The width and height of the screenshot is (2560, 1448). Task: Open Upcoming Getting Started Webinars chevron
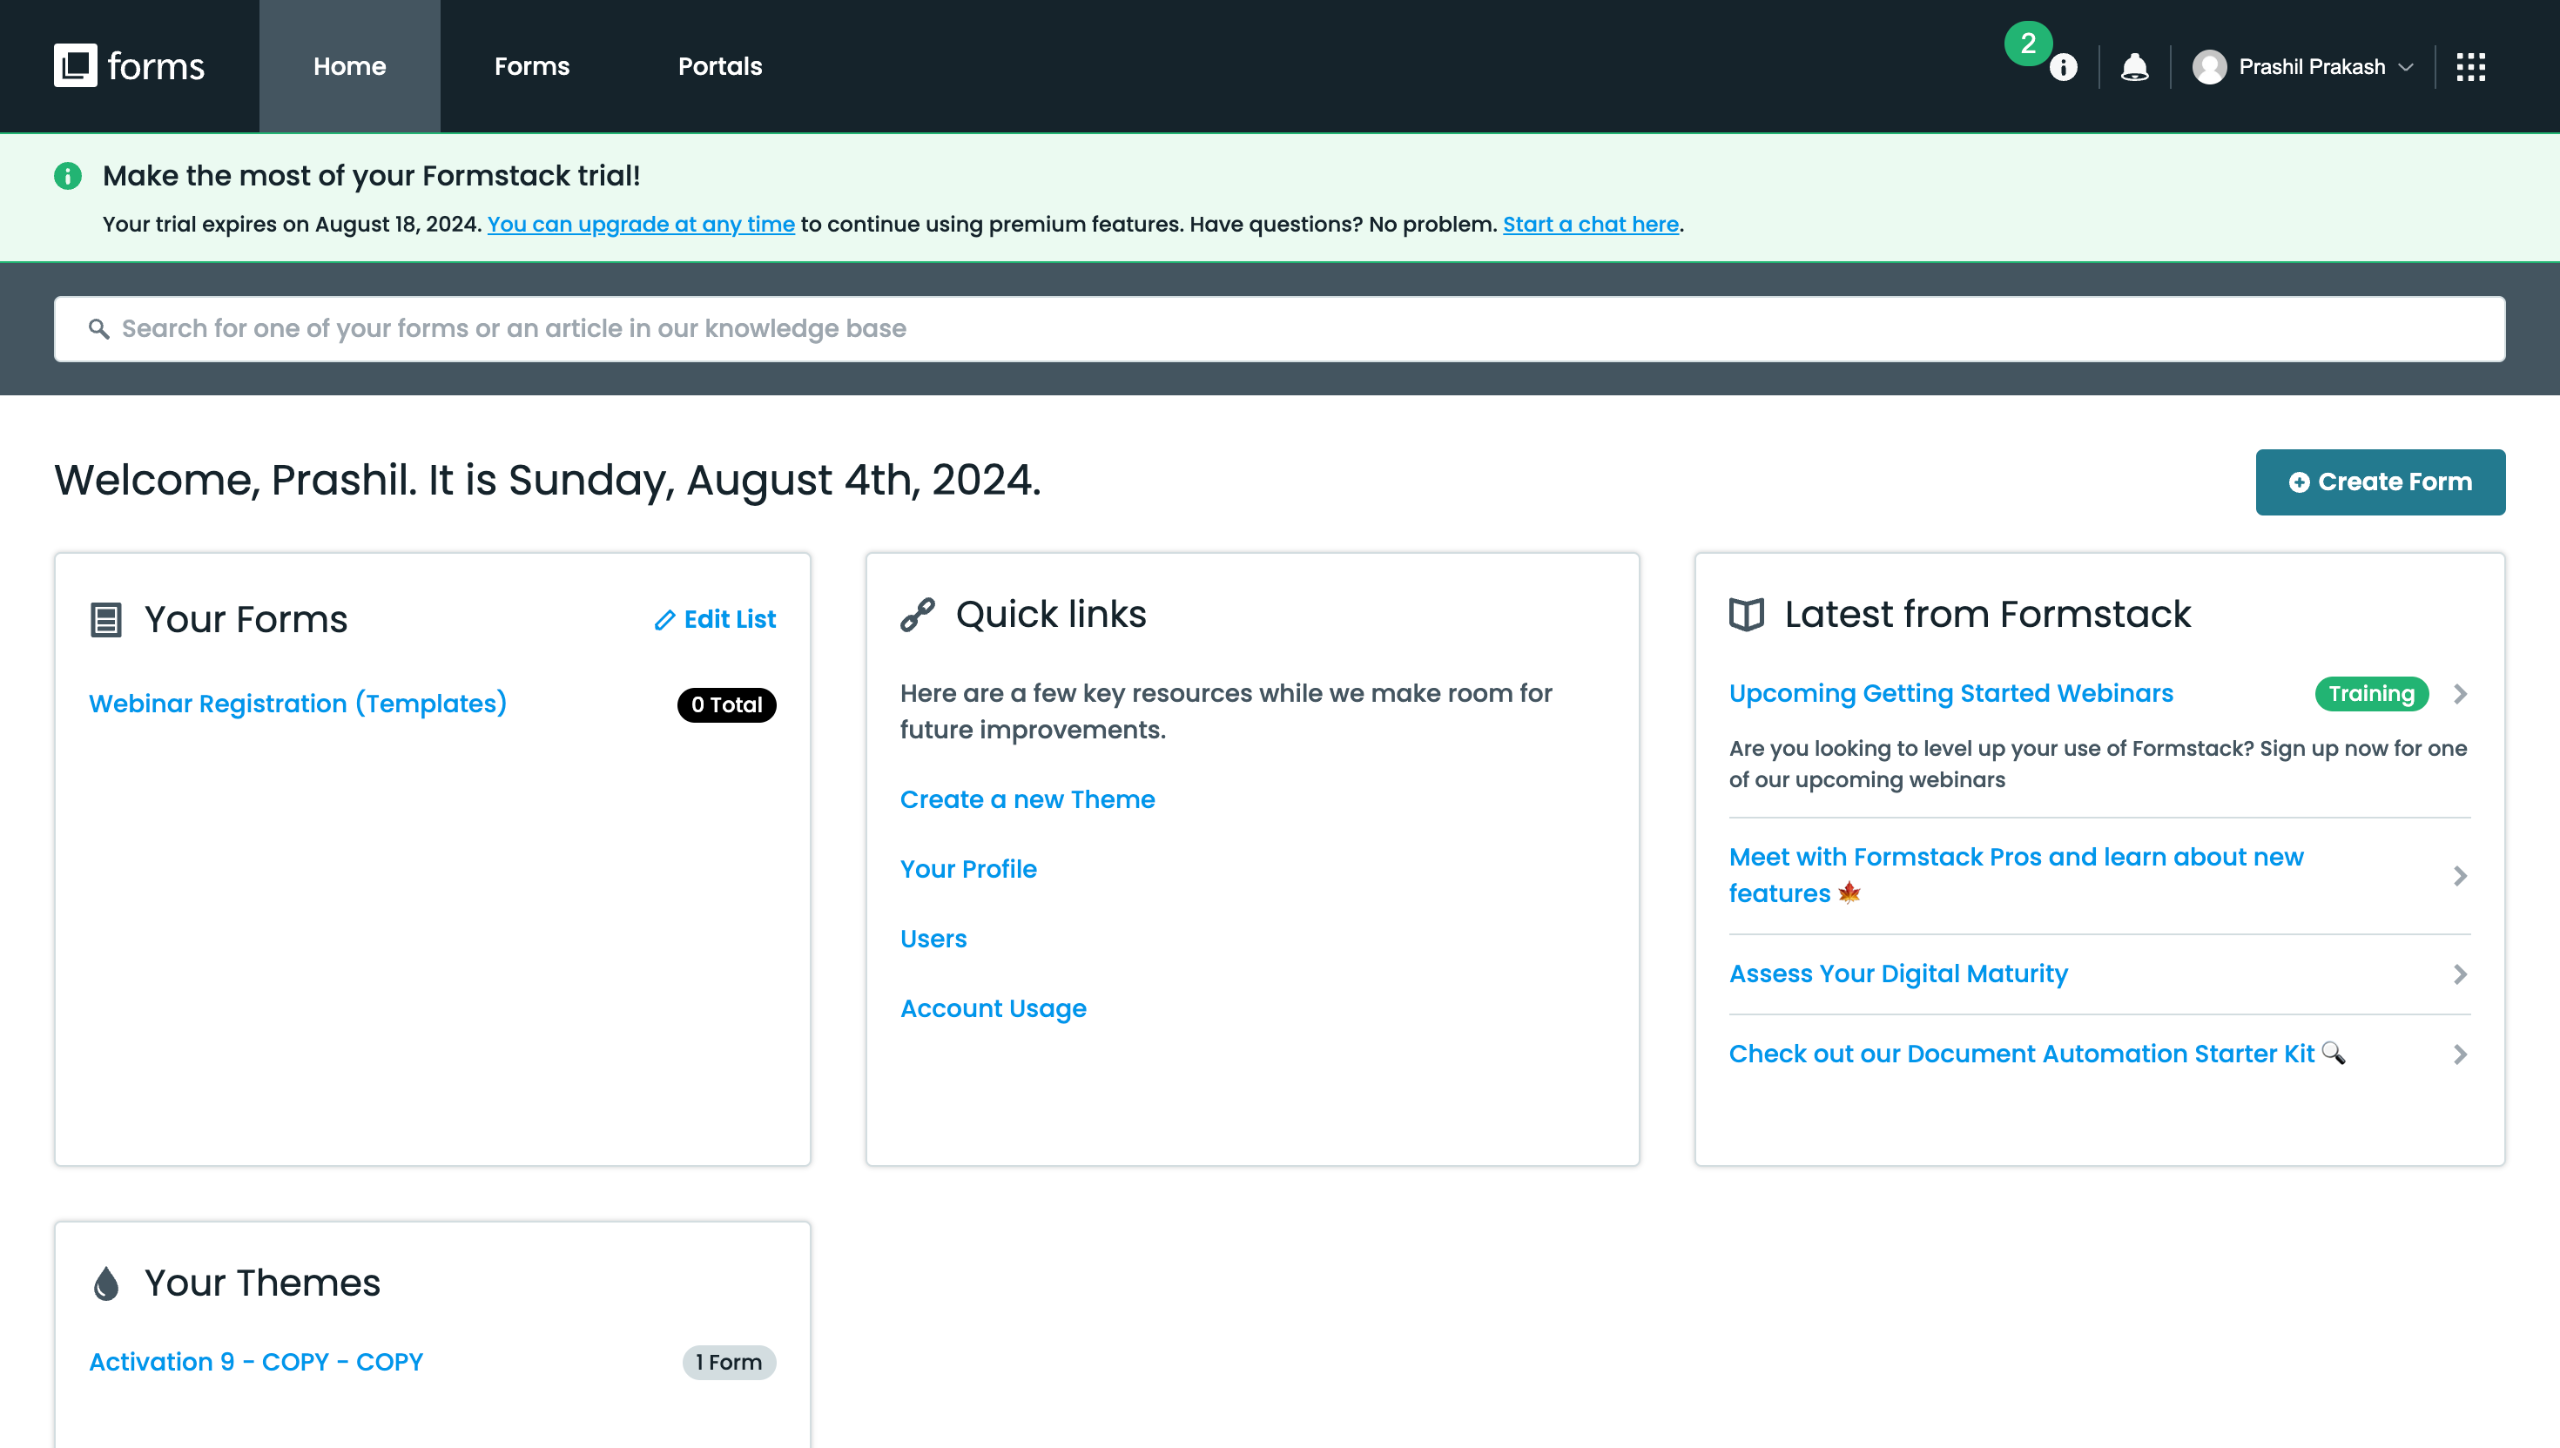point(2460,694)
